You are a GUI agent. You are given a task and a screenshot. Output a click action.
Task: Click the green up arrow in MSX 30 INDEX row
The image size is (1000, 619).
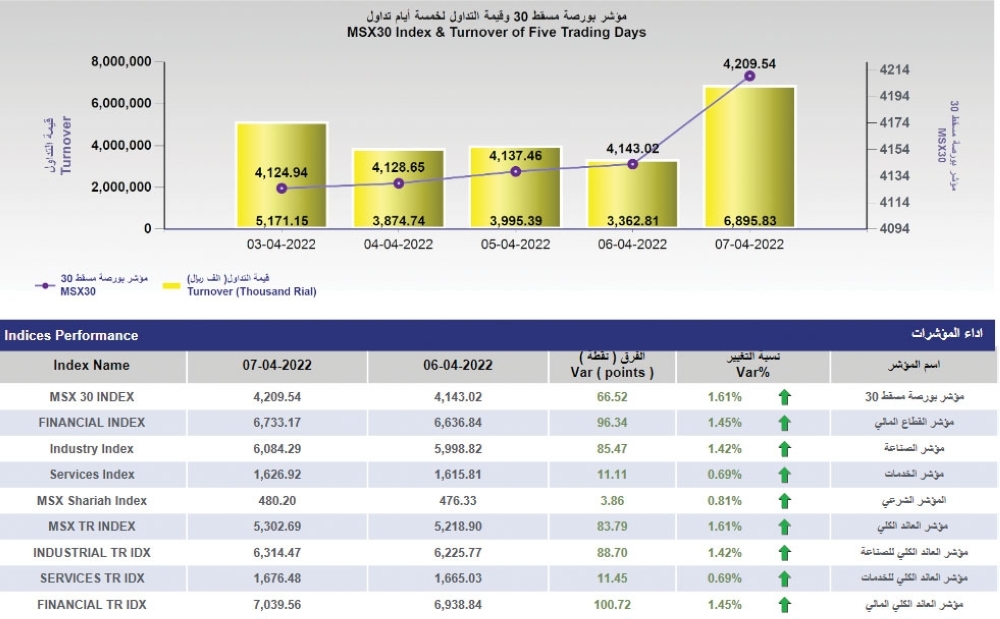click(784, 397)
